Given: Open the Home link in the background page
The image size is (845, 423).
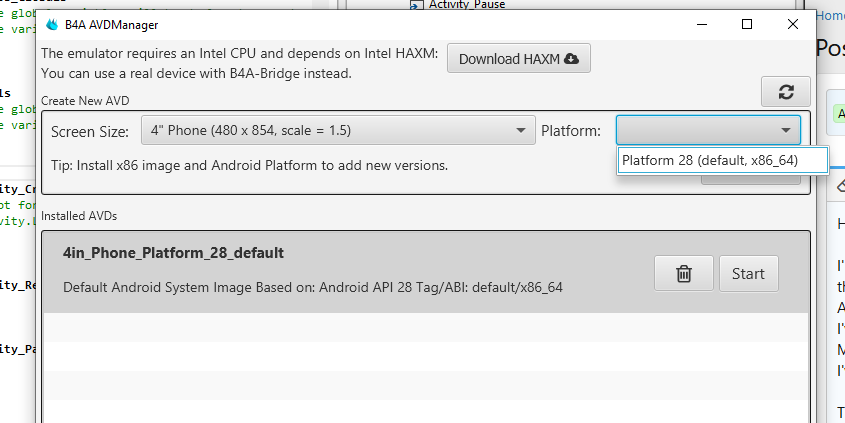Looking at the screenshot, I should 830,15.
